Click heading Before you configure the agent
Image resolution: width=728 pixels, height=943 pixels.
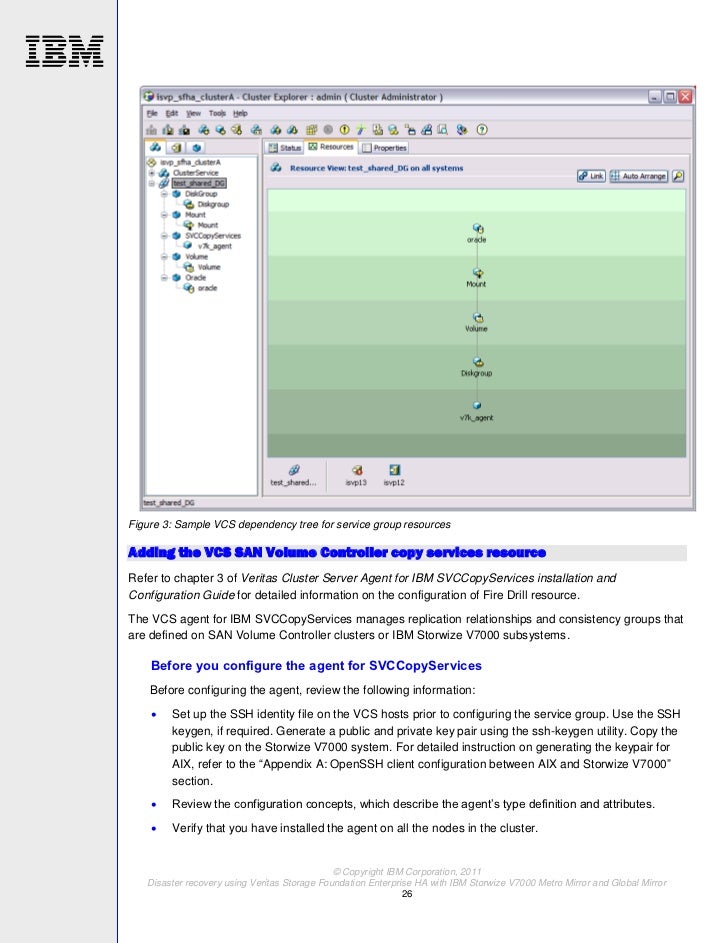click(x=316, y=666)
